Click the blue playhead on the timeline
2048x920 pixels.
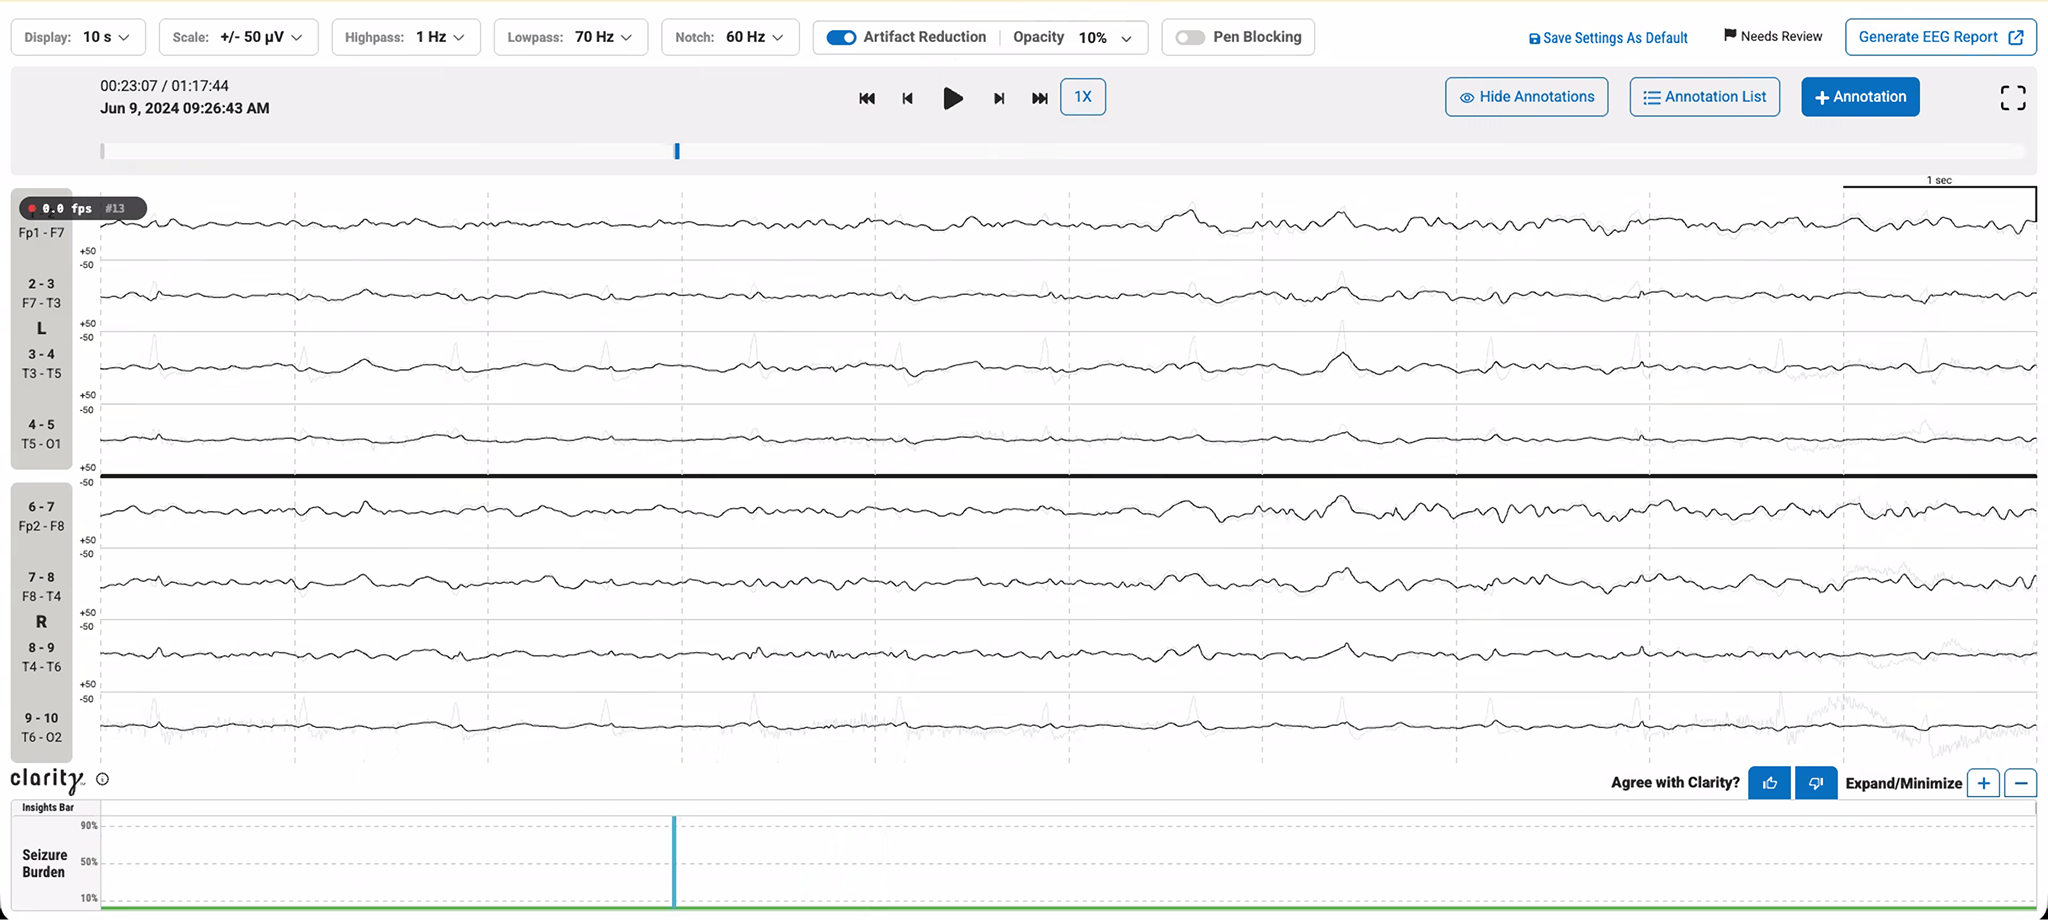click(677, 151)
